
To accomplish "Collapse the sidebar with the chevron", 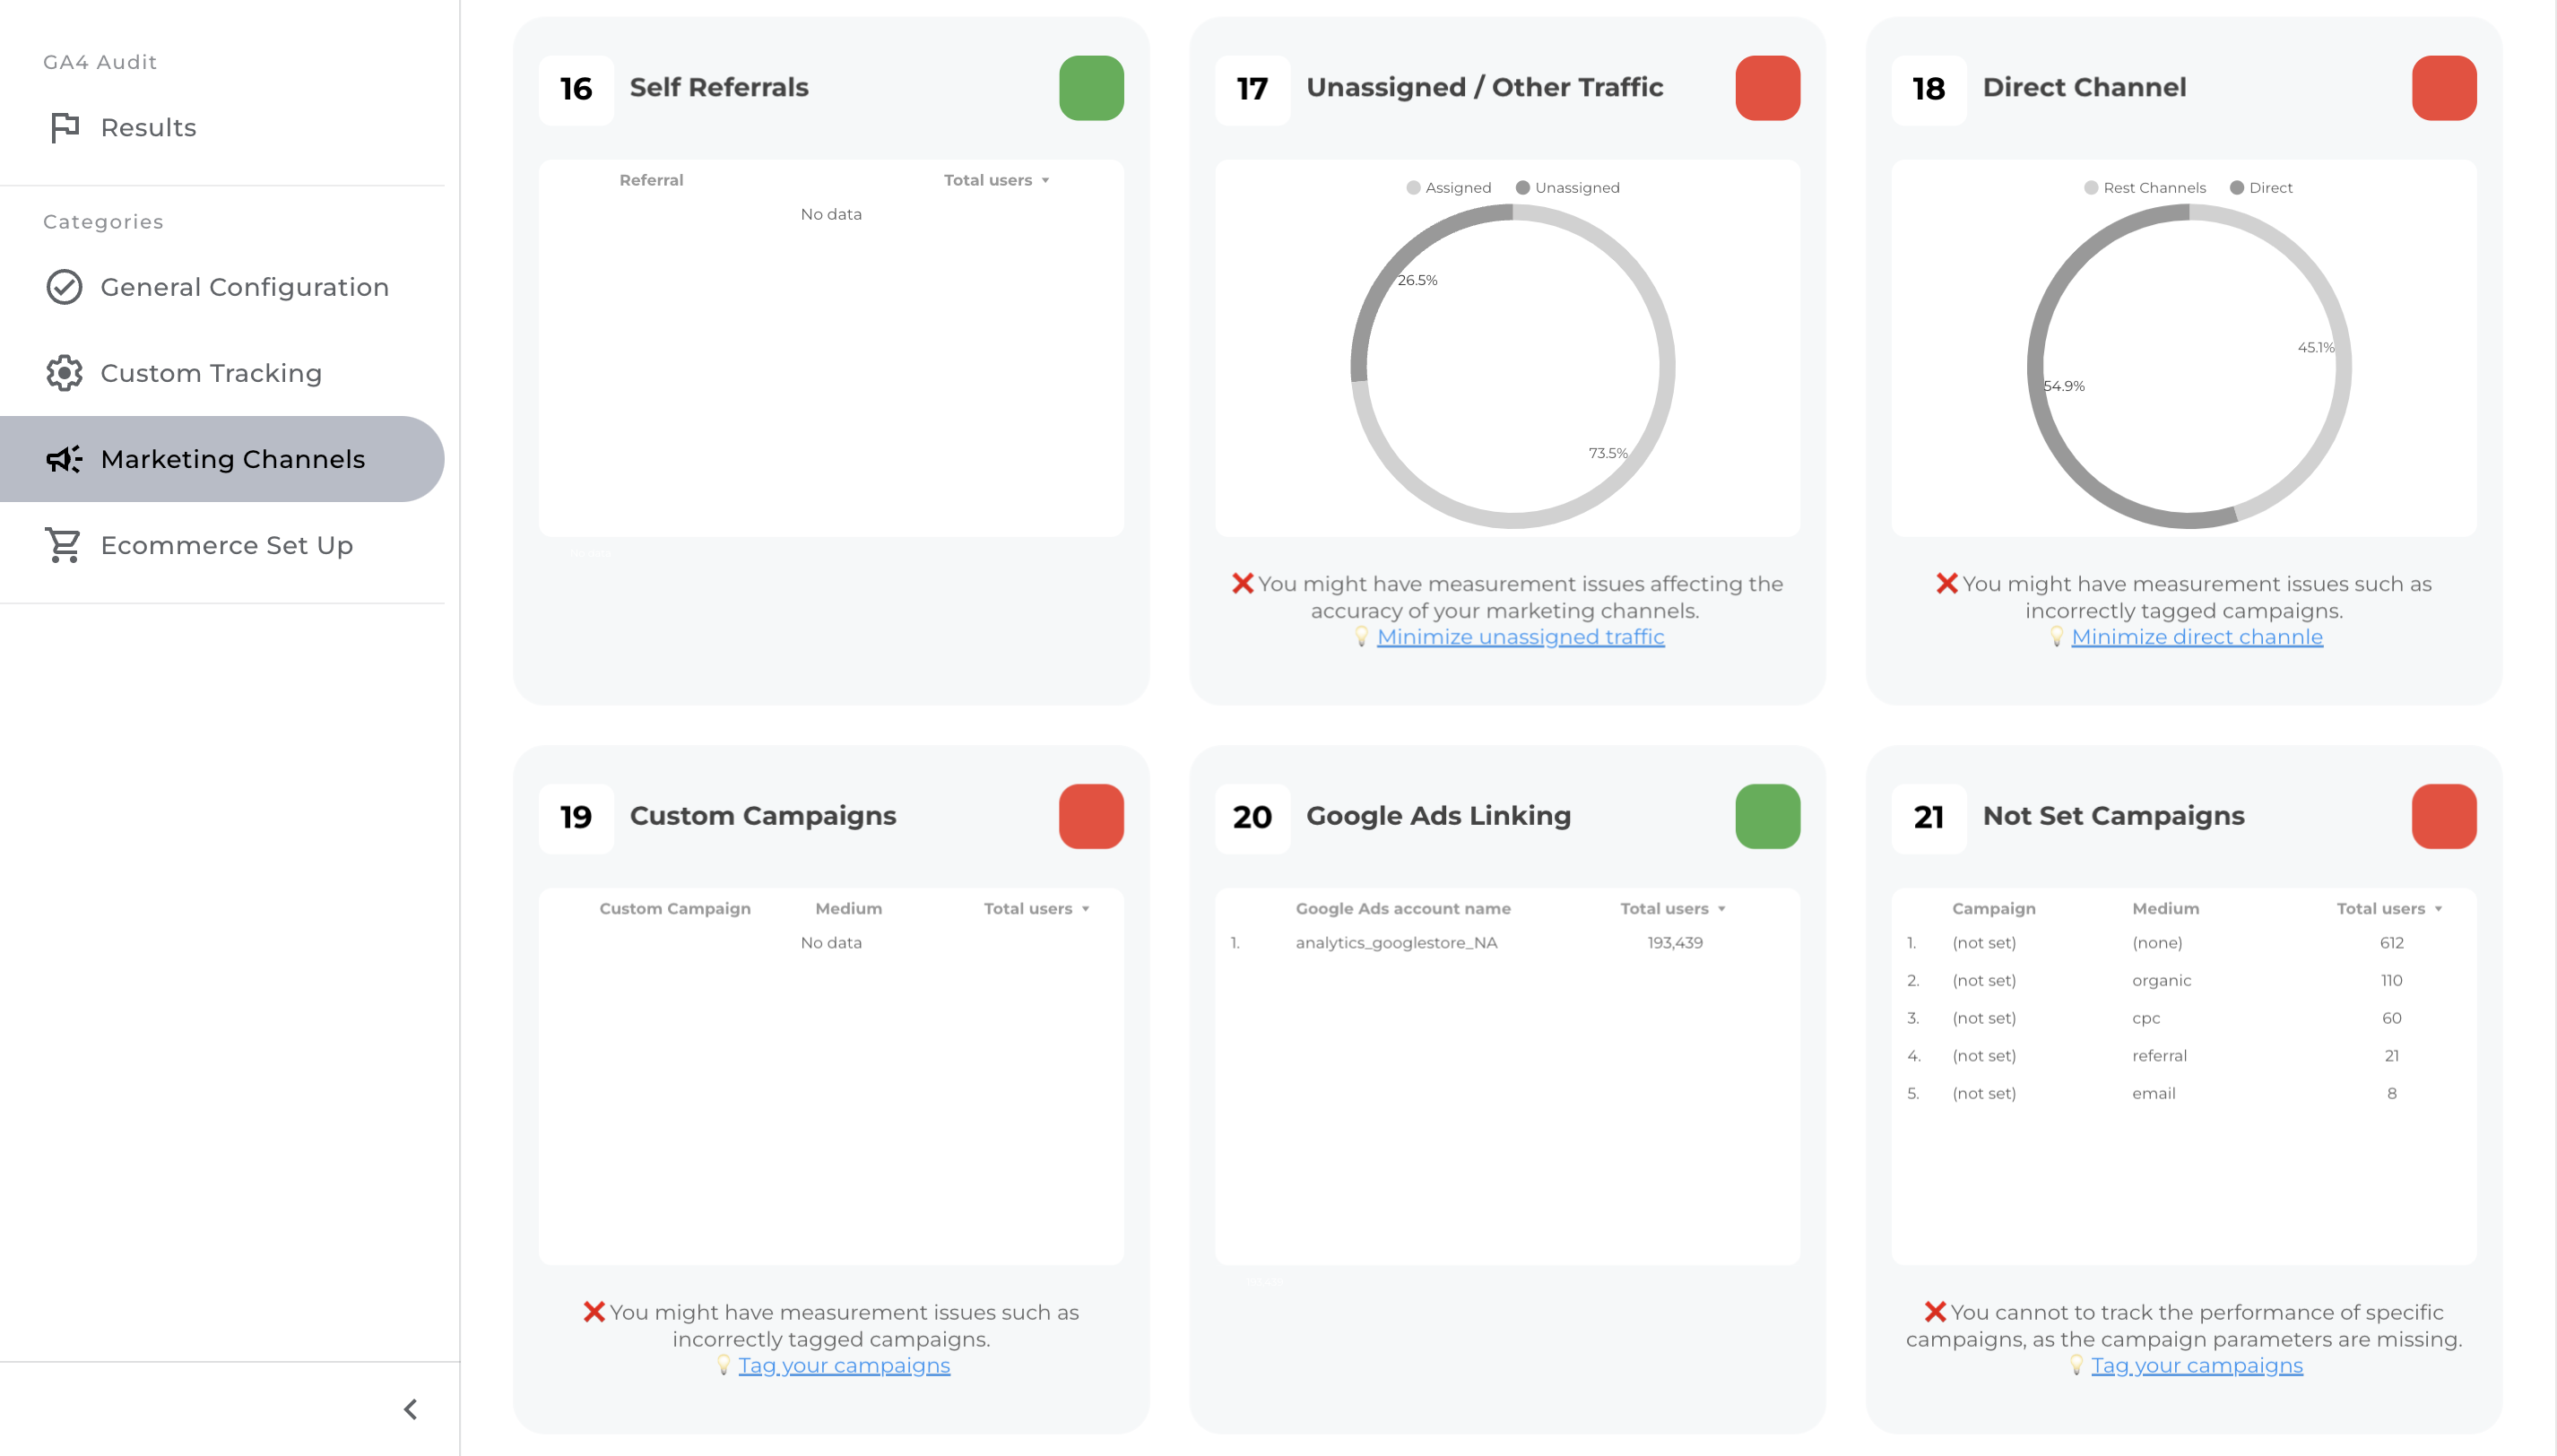I will [x=408, y=1408].
